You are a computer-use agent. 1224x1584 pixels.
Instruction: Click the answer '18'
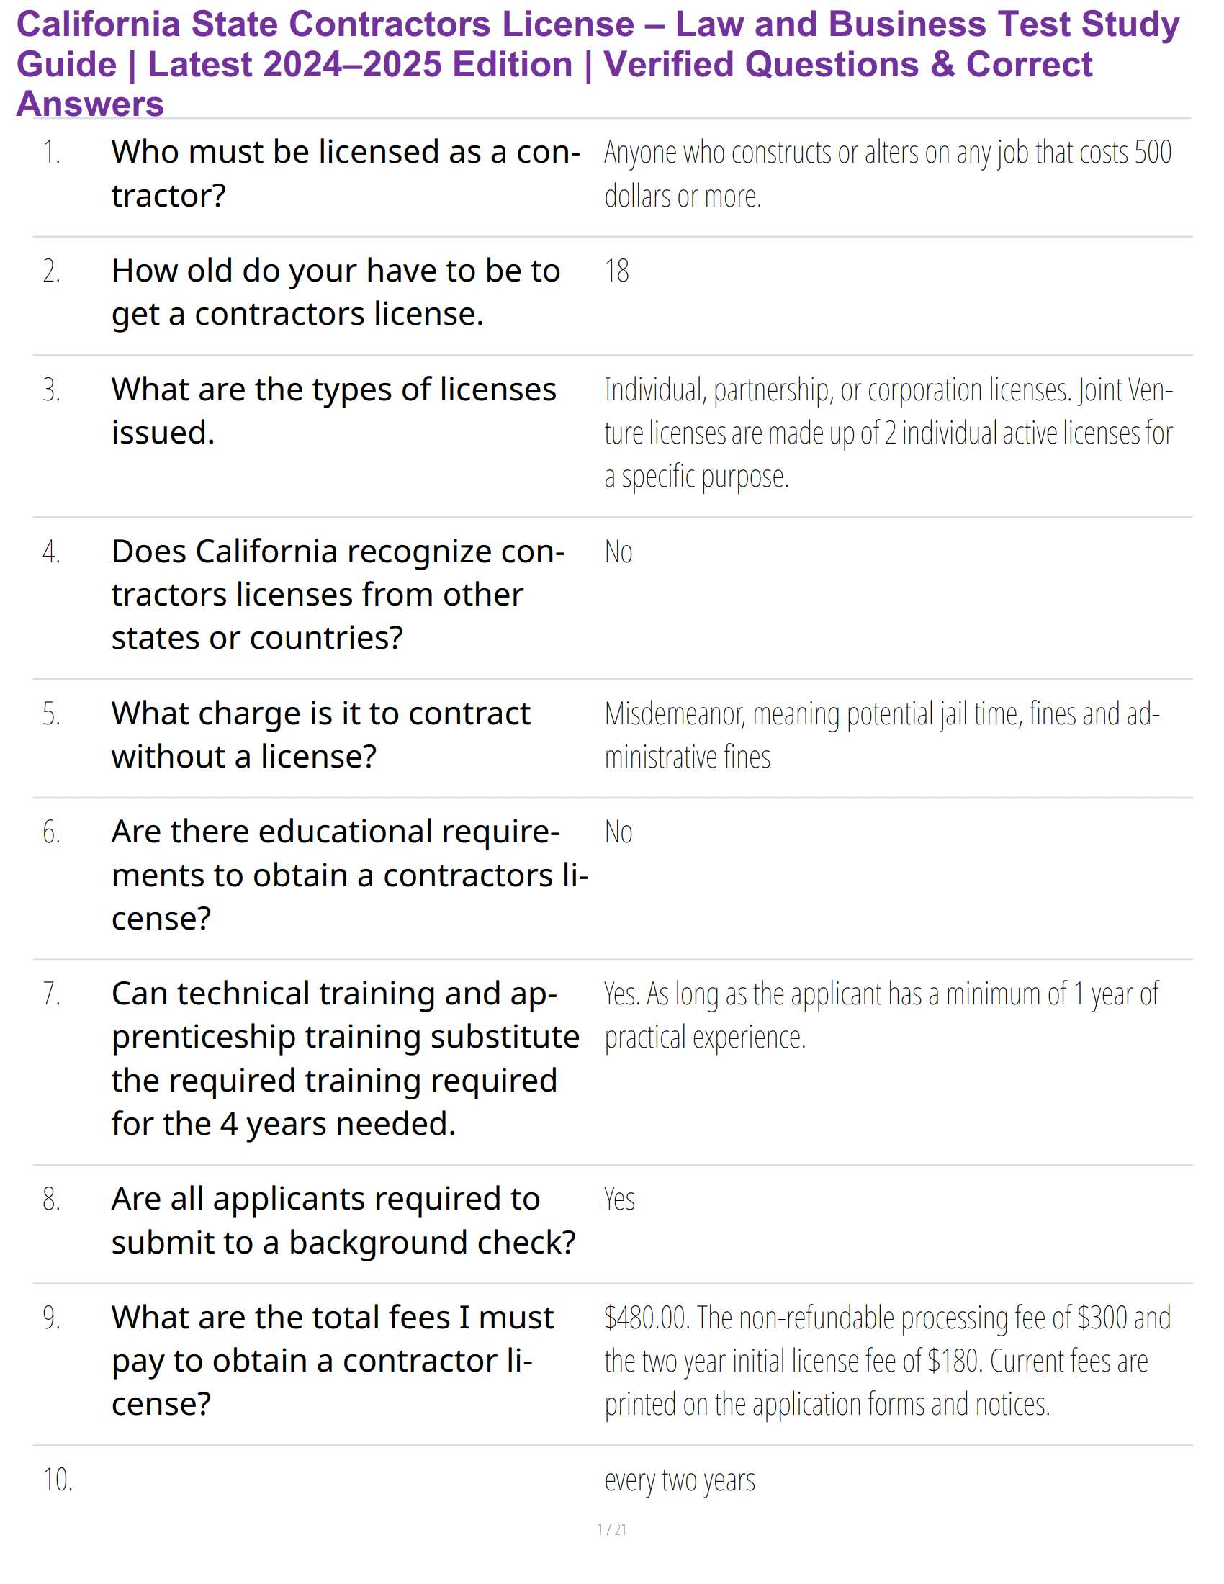617,271
